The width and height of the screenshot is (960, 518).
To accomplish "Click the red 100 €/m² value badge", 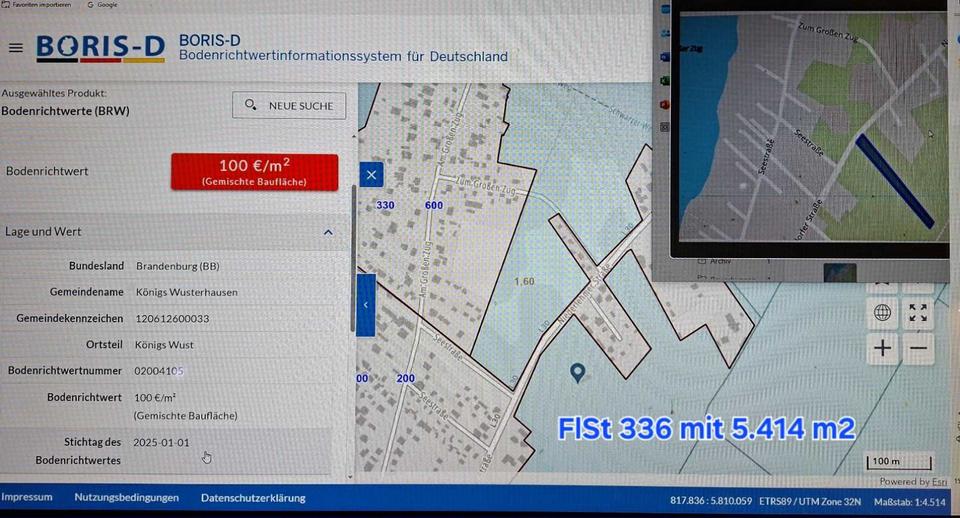I will click(254, 171).
